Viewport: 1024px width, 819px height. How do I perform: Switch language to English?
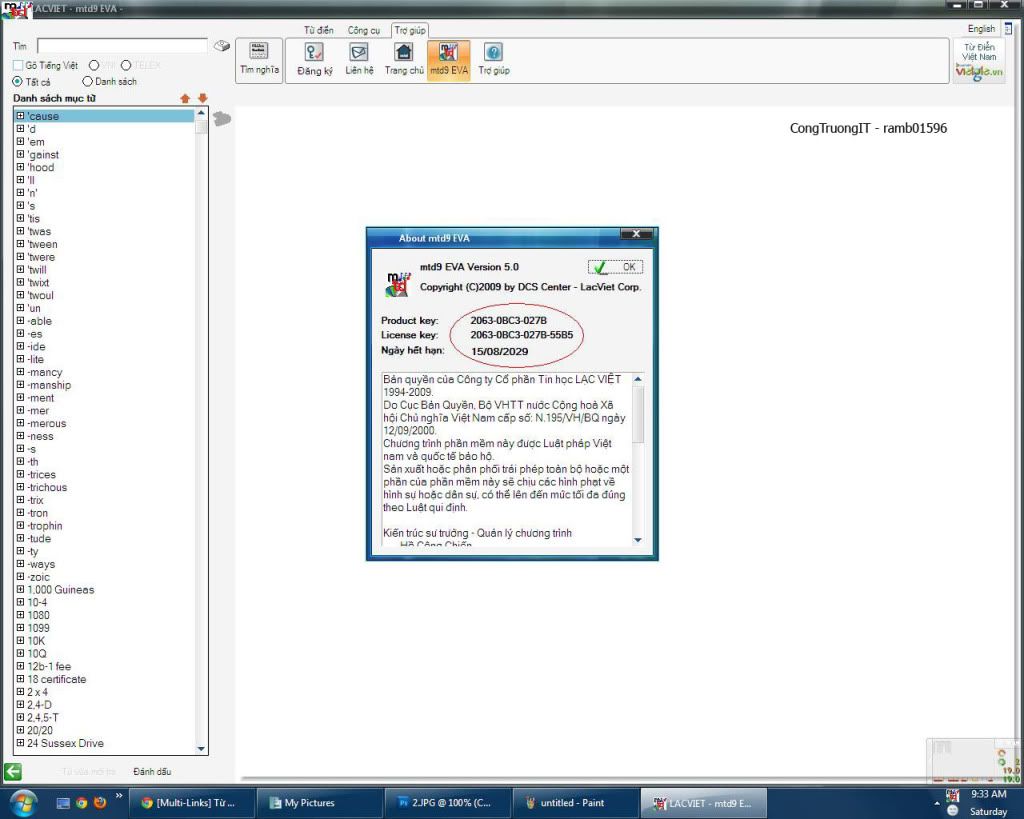[x=981, y=29]
